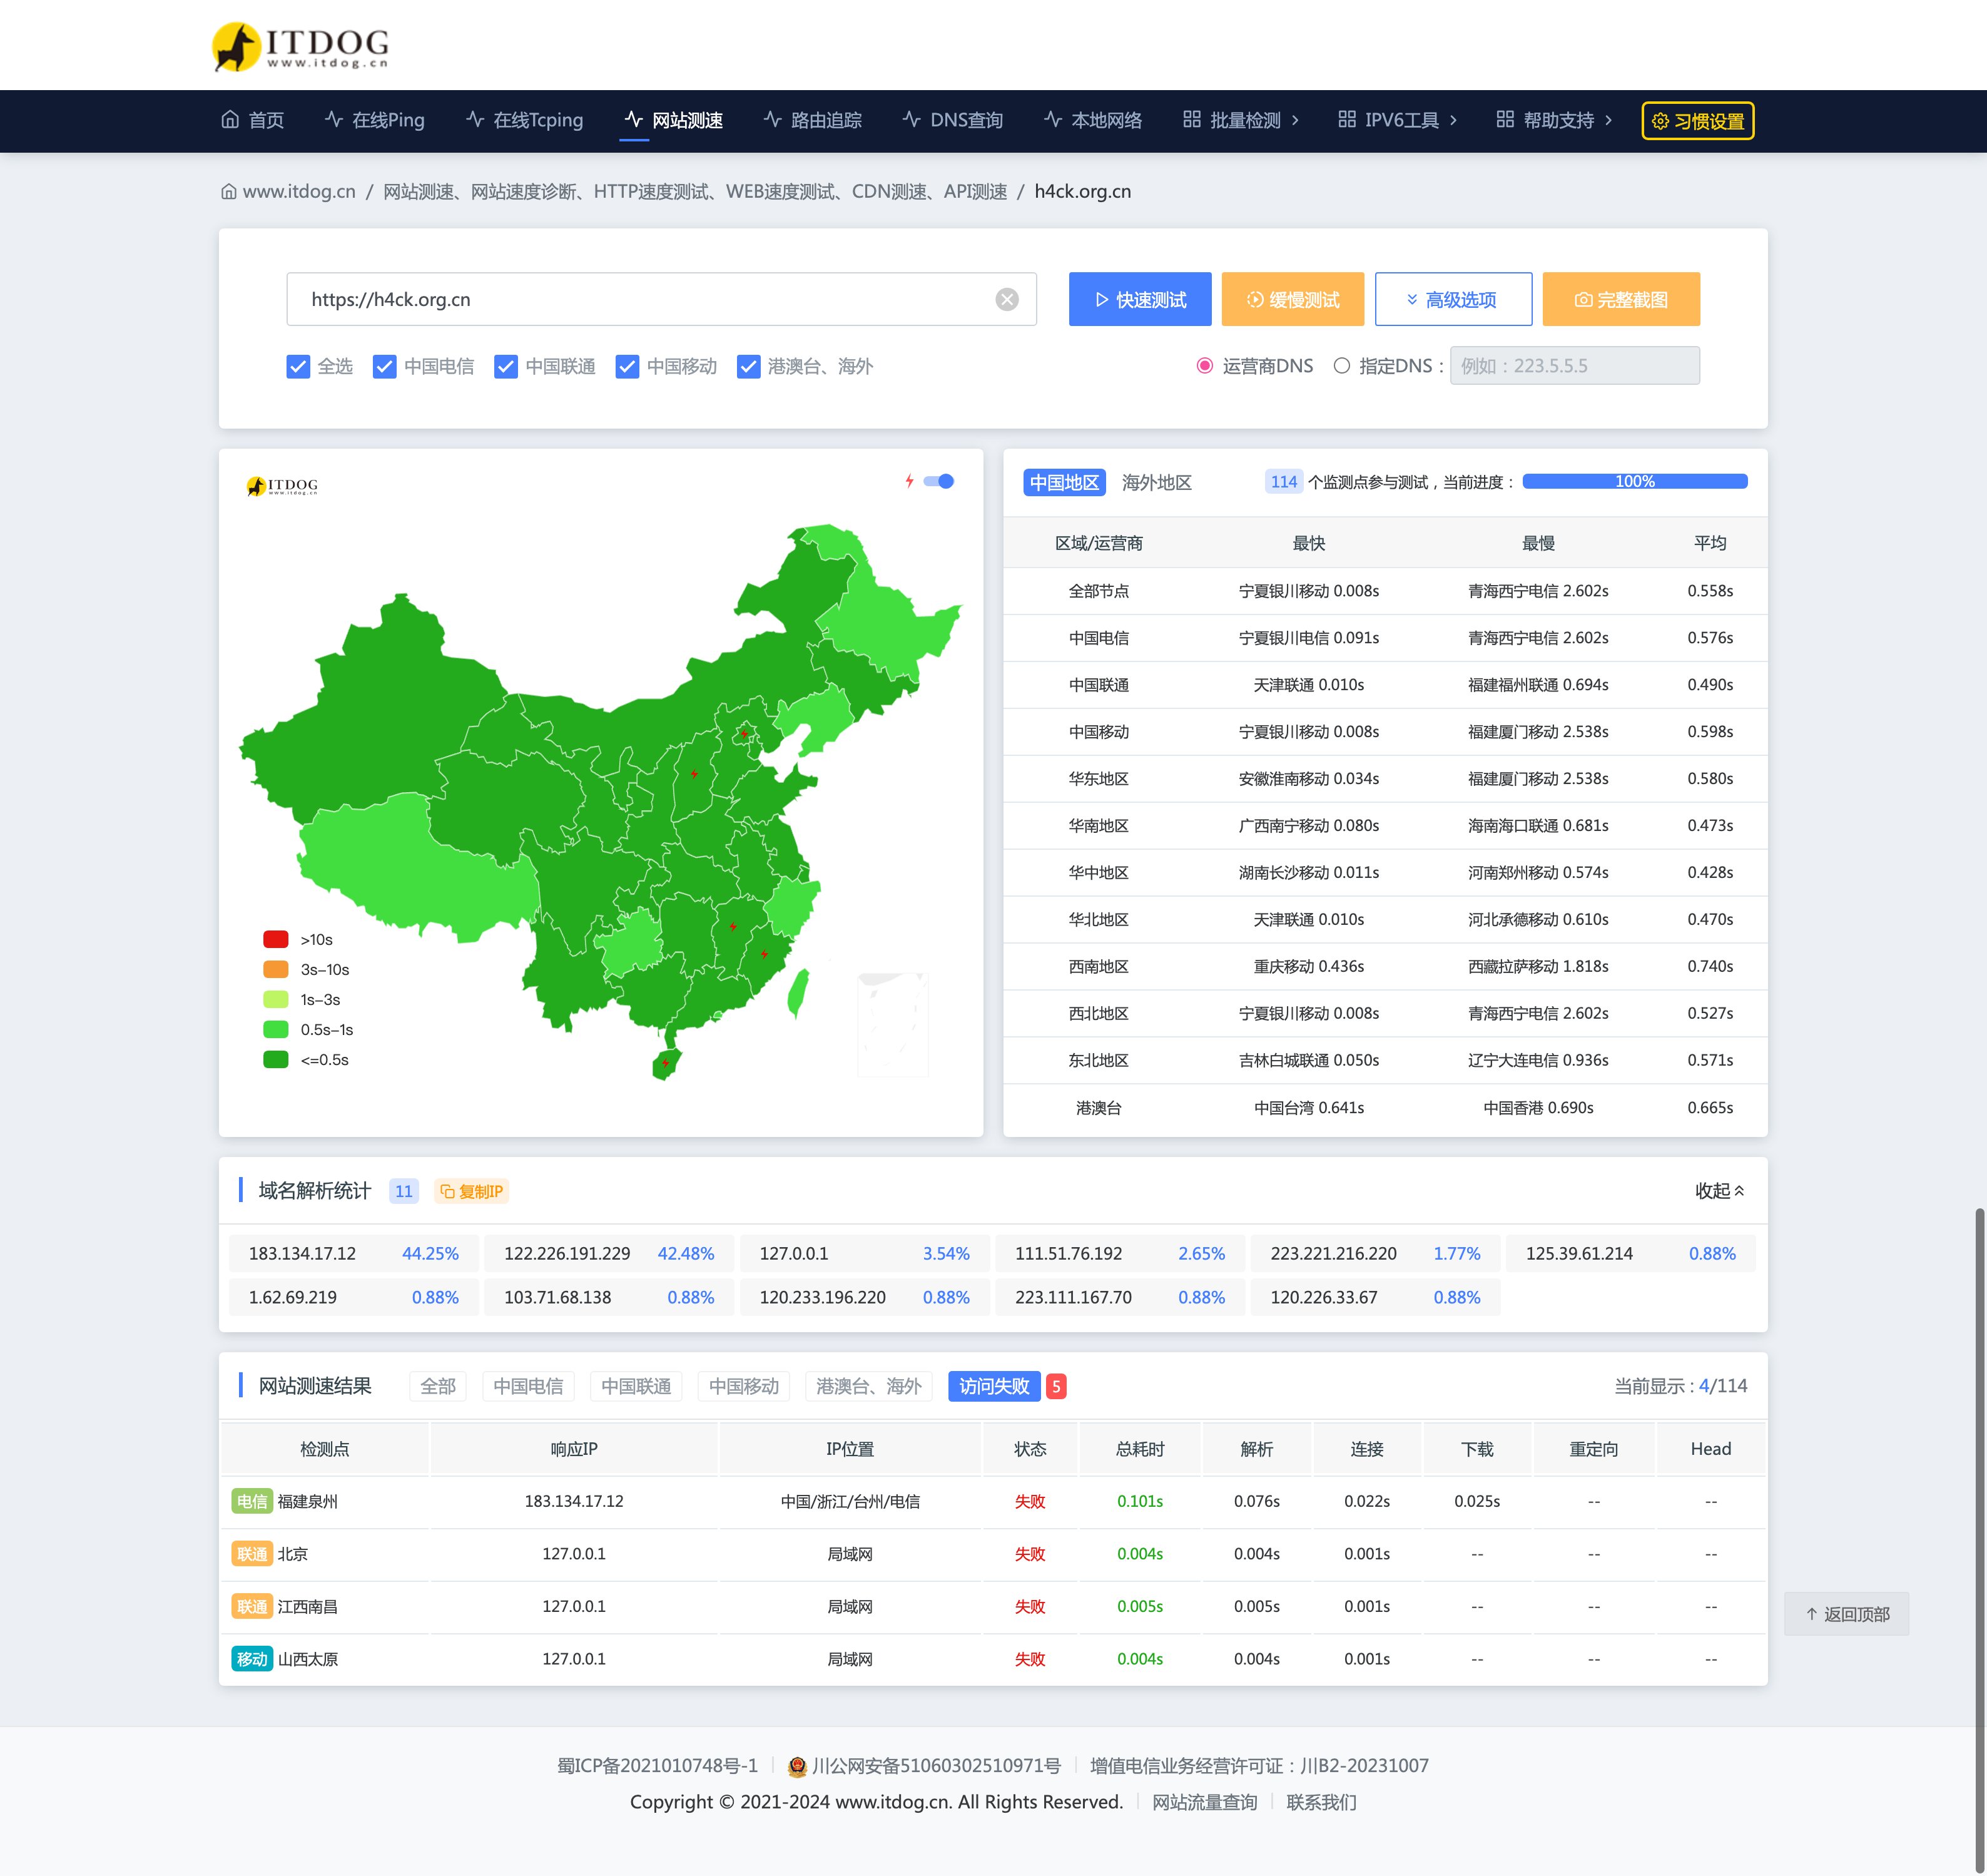Screen dimensions: 1987x1876
Task: Click the 快速测试 button
Action: click(x=1139, y=300)
